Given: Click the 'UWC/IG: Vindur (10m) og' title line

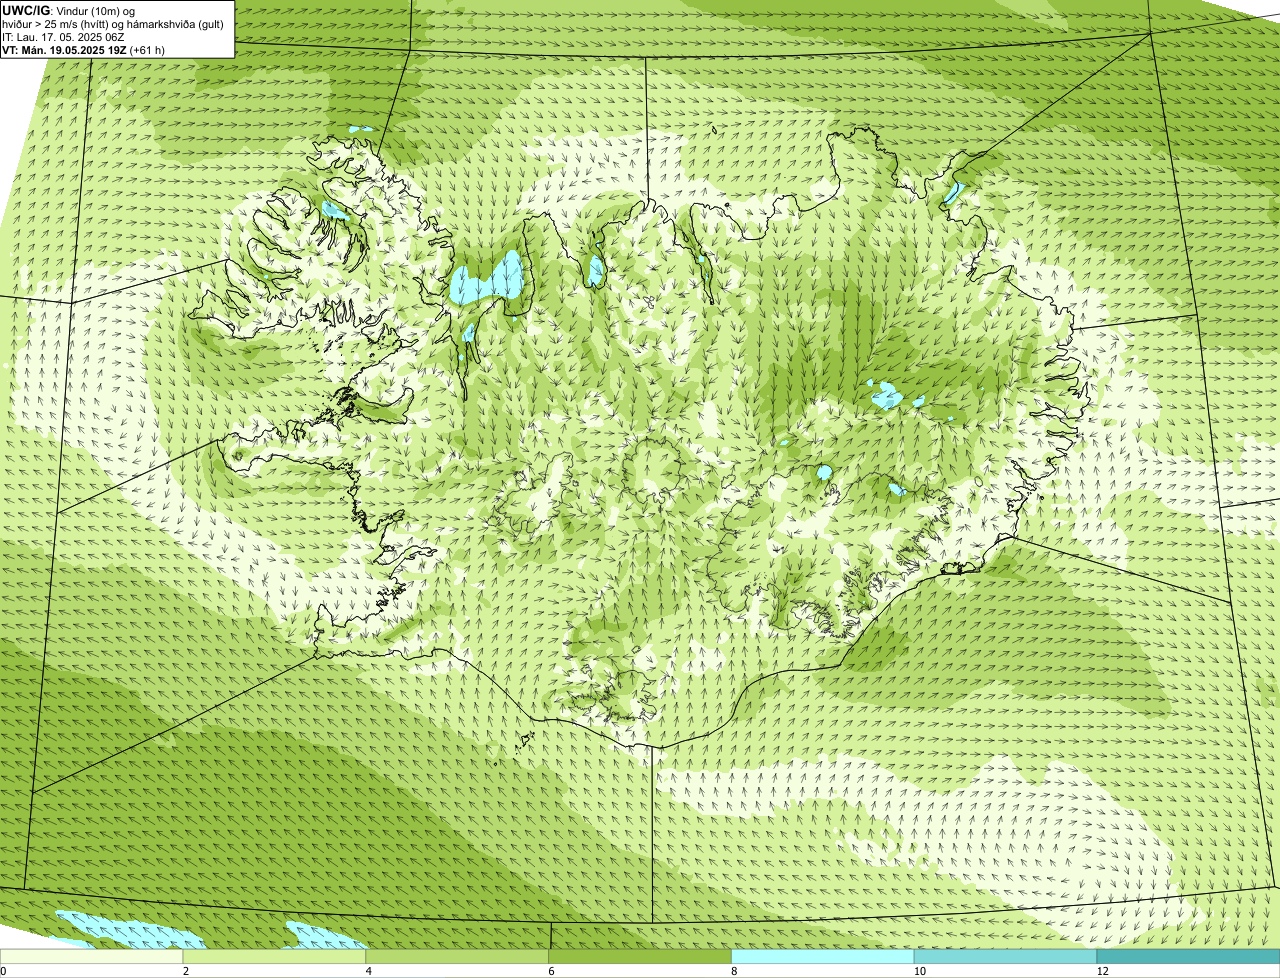Looking at the screenshot, I should [68, 11].
